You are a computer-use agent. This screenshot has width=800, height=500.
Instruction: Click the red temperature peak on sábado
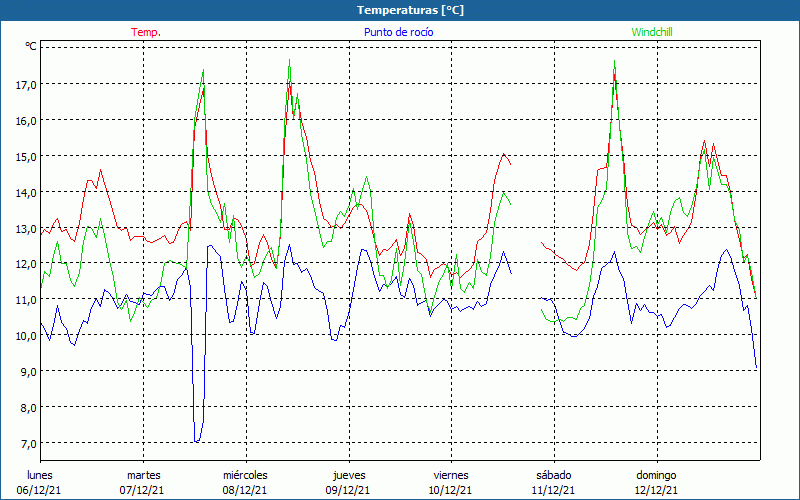(615, 74)
